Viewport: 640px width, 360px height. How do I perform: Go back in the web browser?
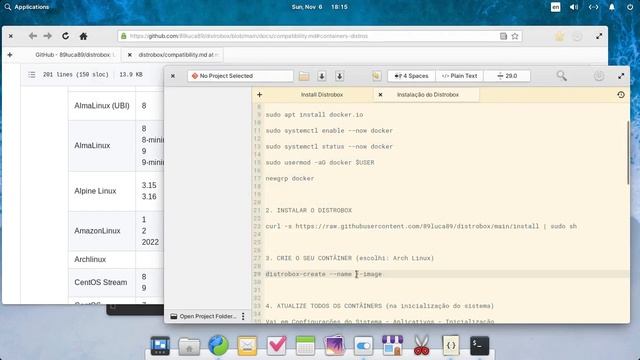pyautogui.click(x=33, y=36)
